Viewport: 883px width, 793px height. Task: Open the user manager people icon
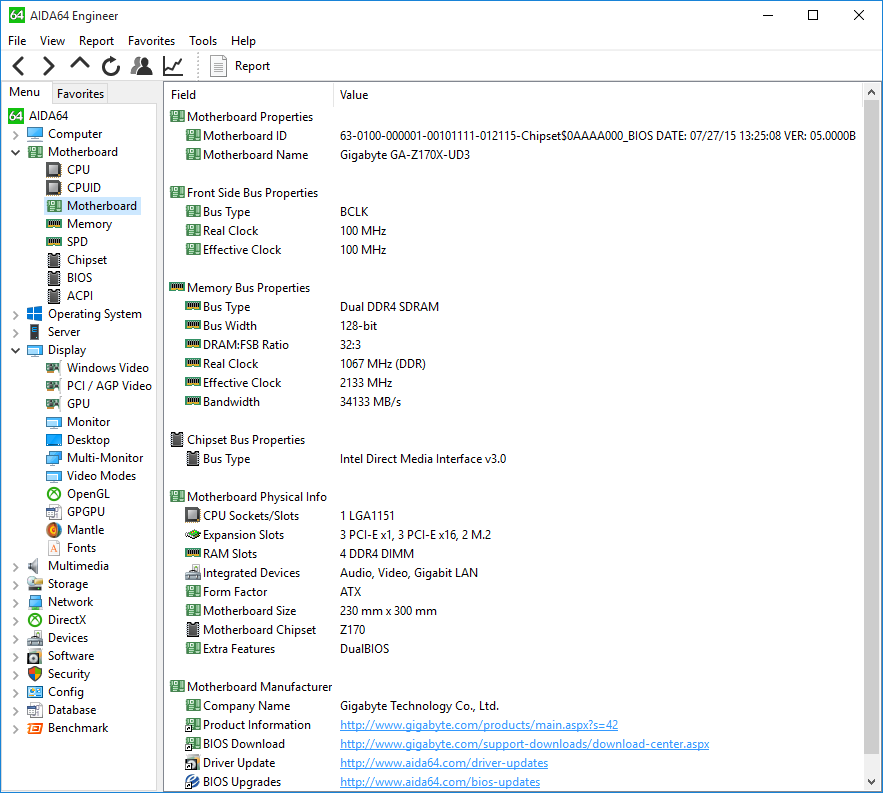tap(142, 66)
